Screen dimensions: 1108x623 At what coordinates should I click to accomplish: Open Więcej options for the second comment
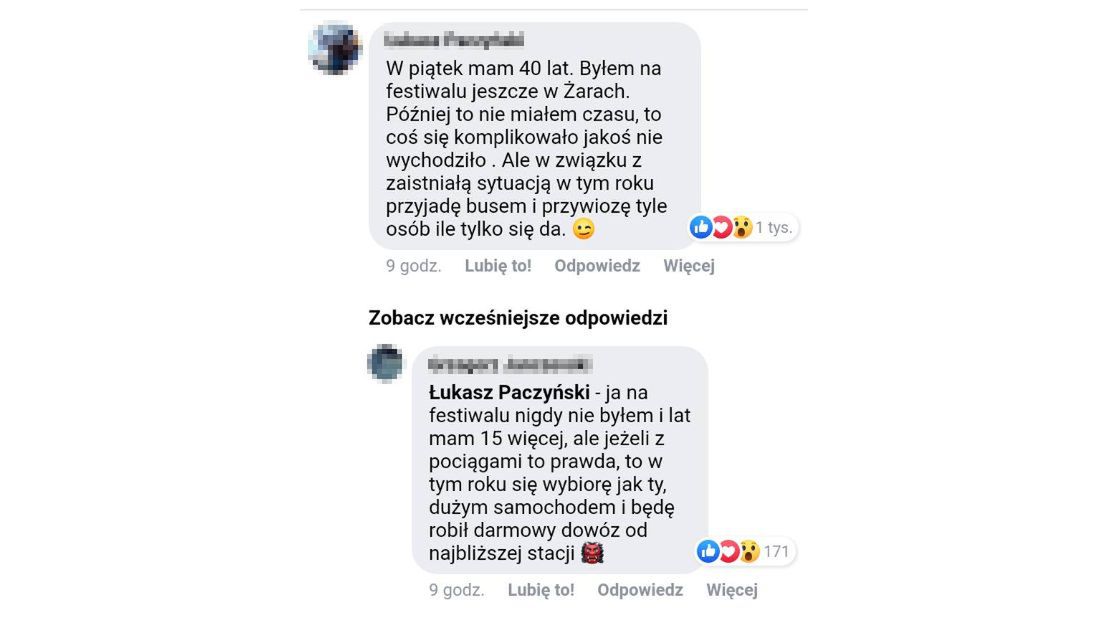click(731, 590)
